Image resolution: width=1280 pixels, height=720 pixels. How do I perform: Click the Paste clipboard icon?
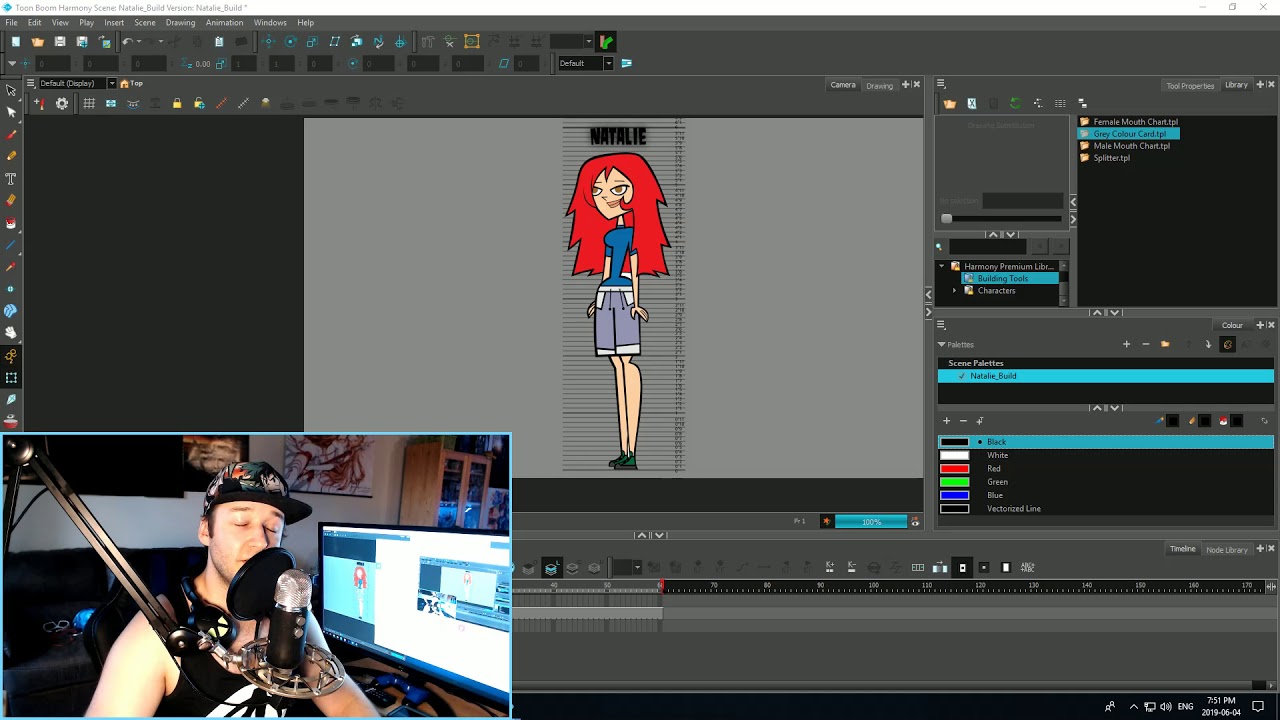219,42
